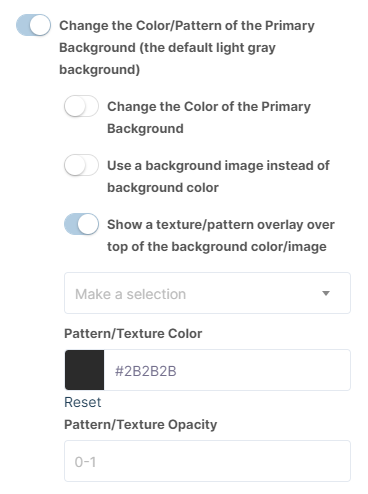Click the #2B2B2B hex color field
368x494 pixels.
pos(227,370)
